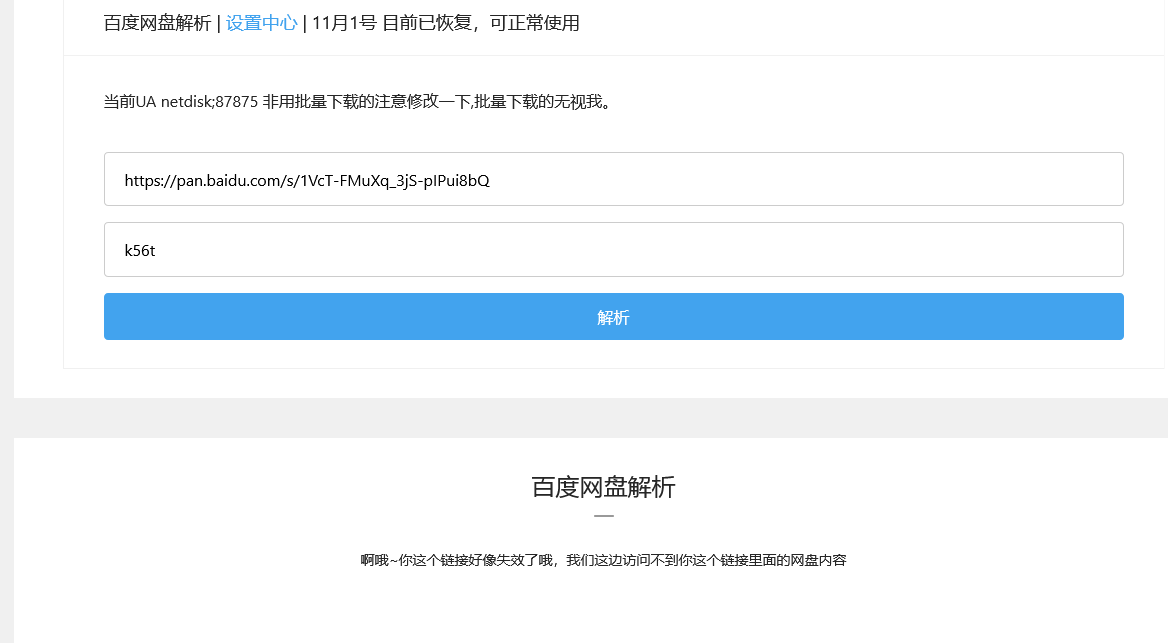This screenshot has height=643, width=1168.
Task: Click the Baidu pan share URL input field
Action: coord(613,179)
